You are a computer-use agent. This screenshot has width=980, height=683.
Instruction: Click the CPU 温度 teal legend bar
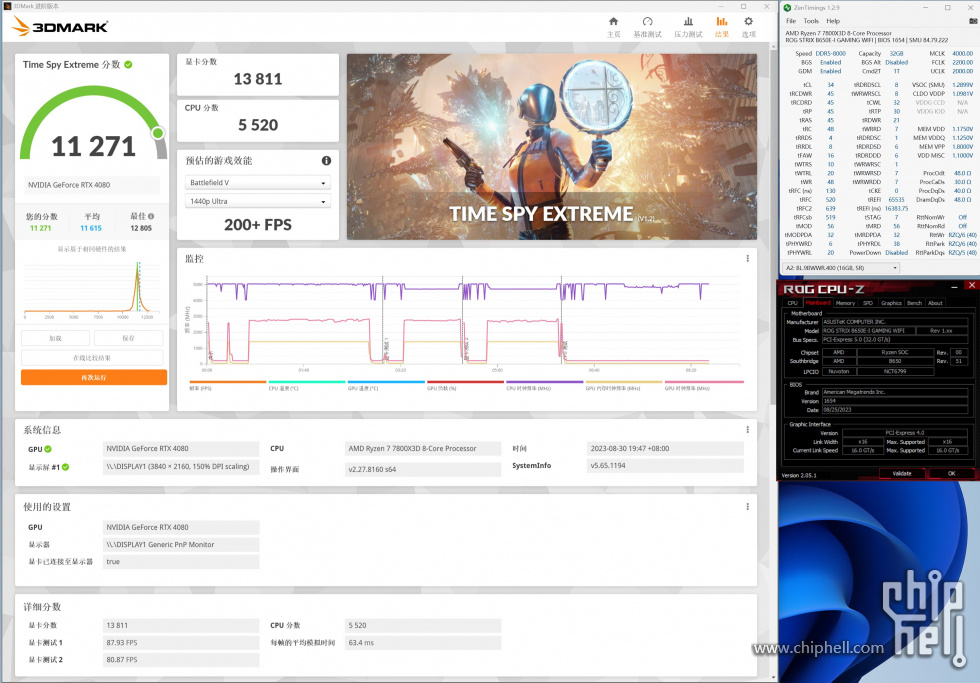click(x=307, y=382)
